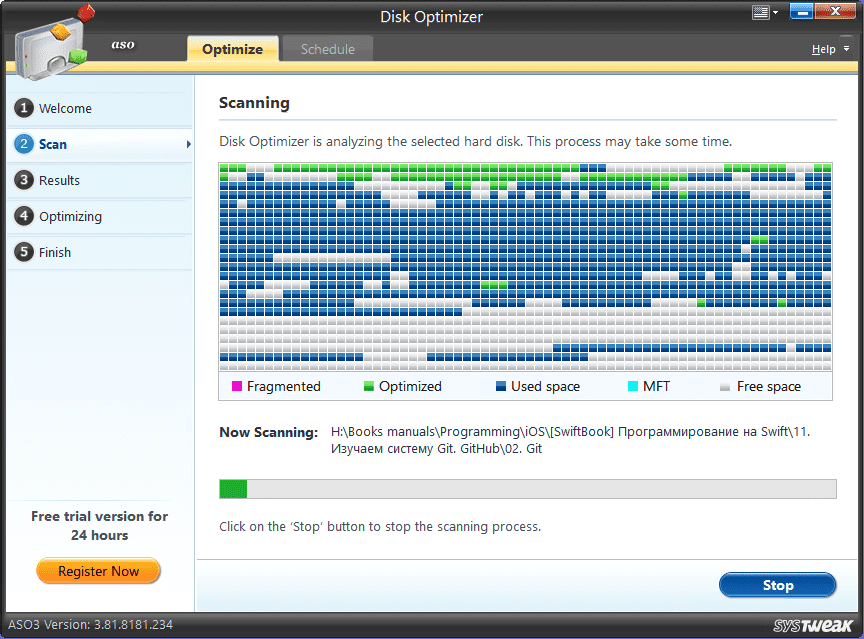Image resolution: width=864 pixels, height=639 pixels.
Task: Select the Scan step
Action: tap(100, 144)
